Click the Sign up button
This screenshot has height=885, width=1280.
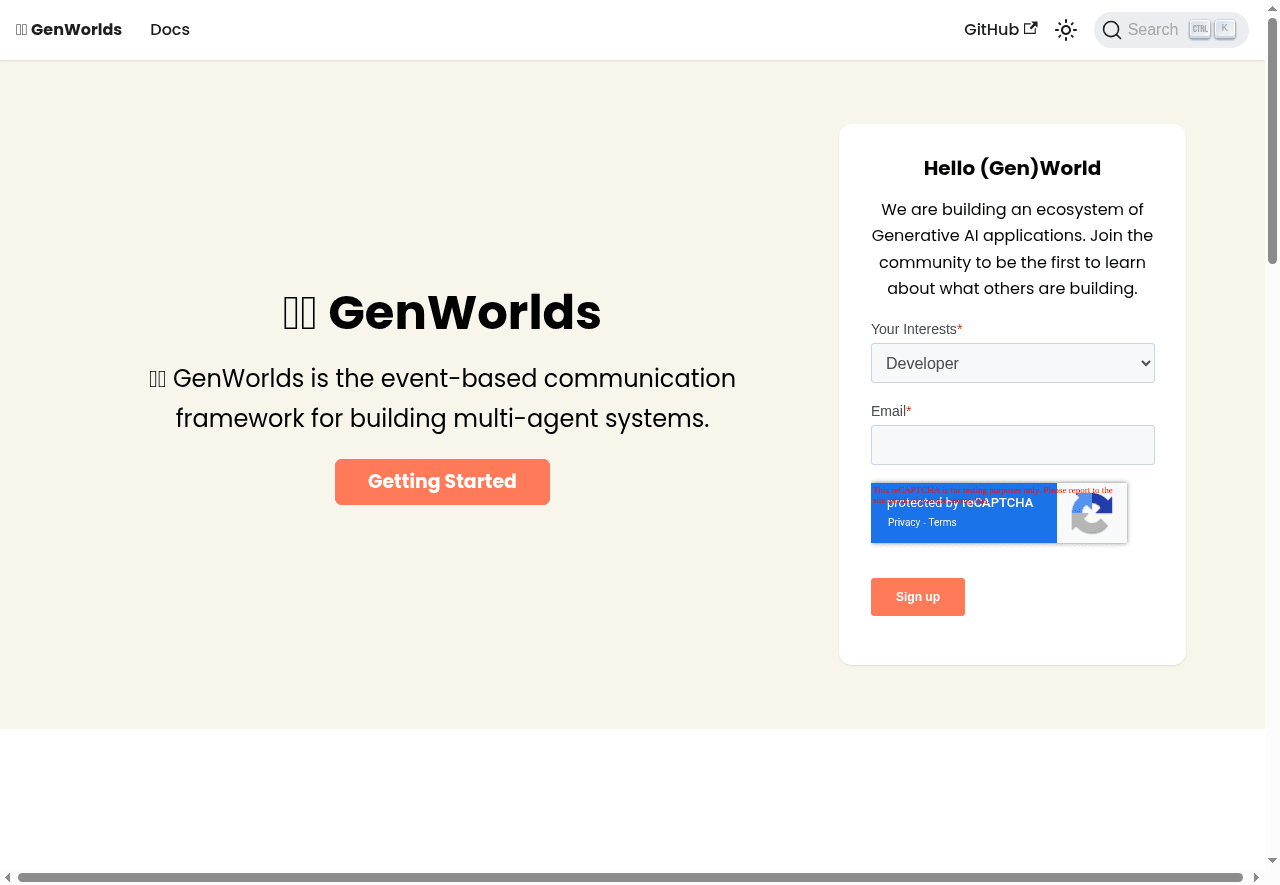[x=917, y=596]
